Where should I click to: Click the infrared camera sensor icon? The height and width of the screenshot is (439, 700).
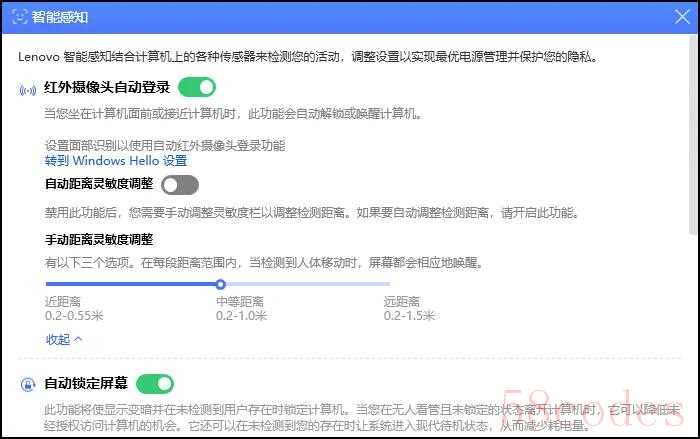click(28, 89)
